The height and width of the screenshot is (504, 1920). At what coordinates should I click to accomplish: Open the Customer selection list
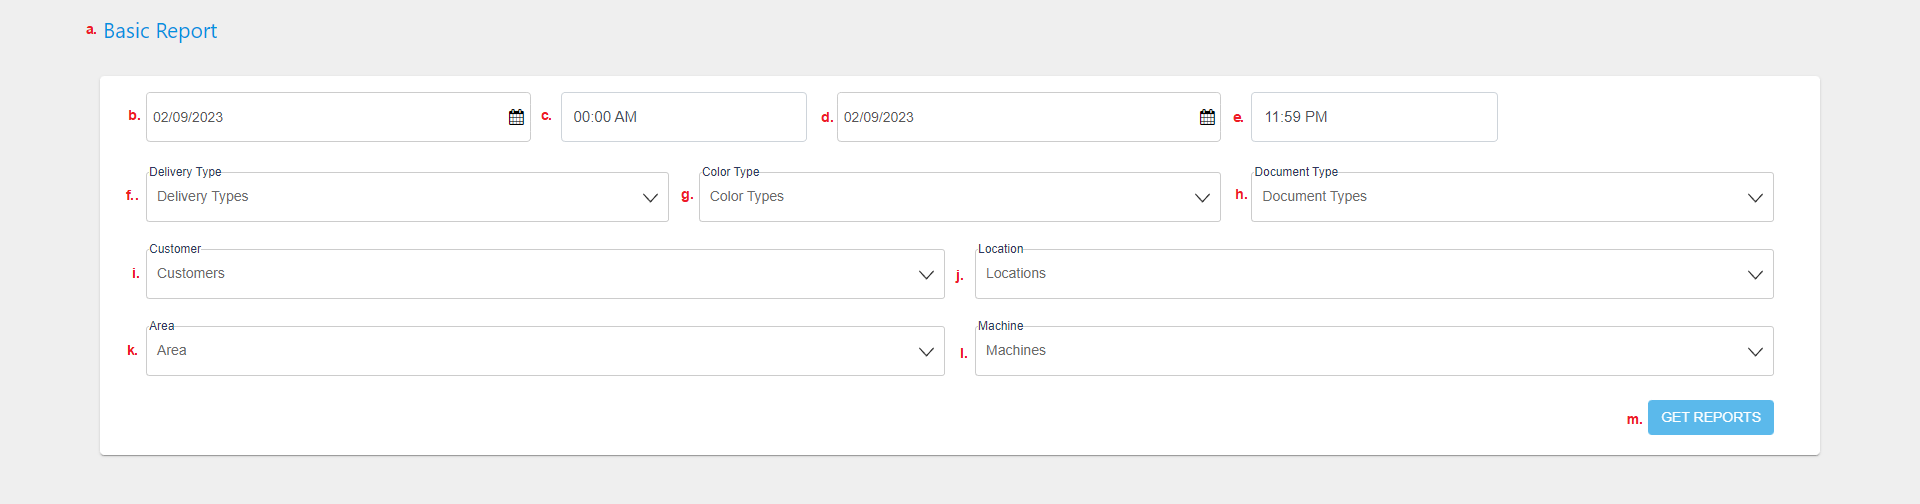click(545, 274)
